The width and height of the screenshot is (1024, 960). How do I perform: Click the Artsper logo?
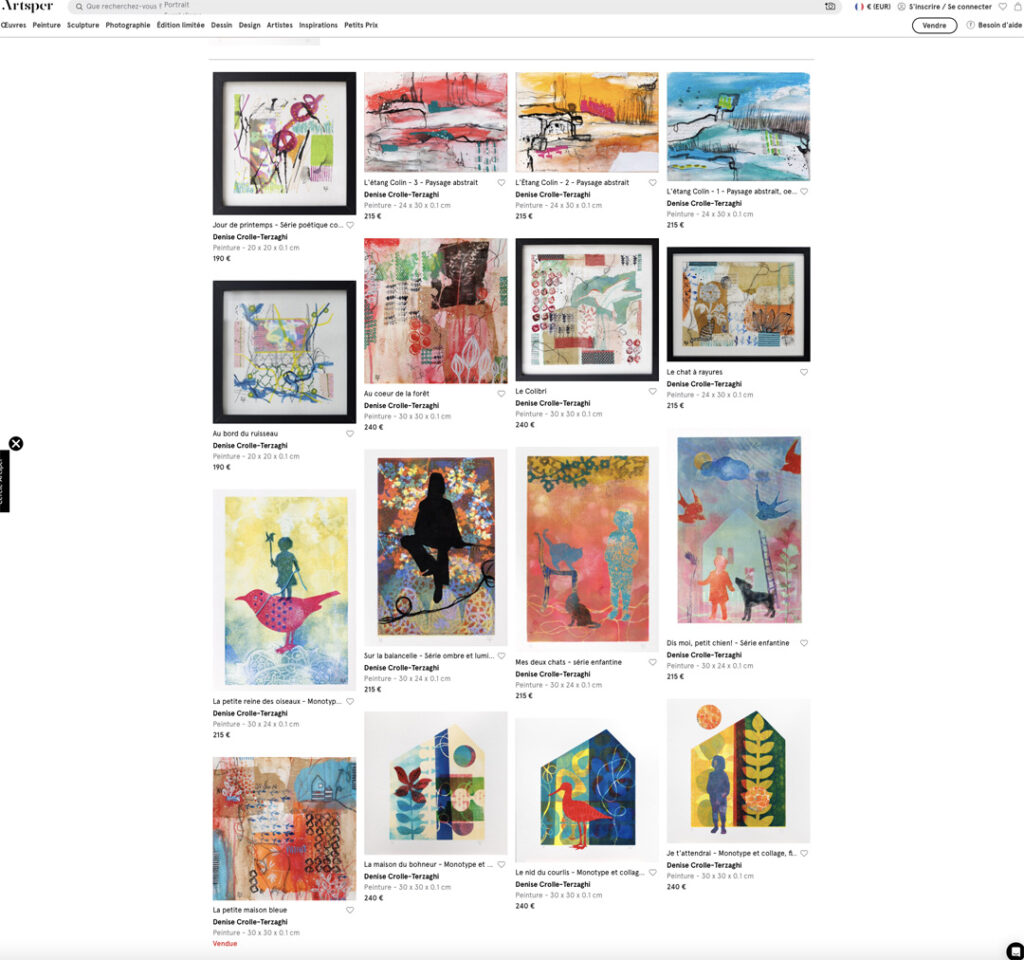coord(27,6)
